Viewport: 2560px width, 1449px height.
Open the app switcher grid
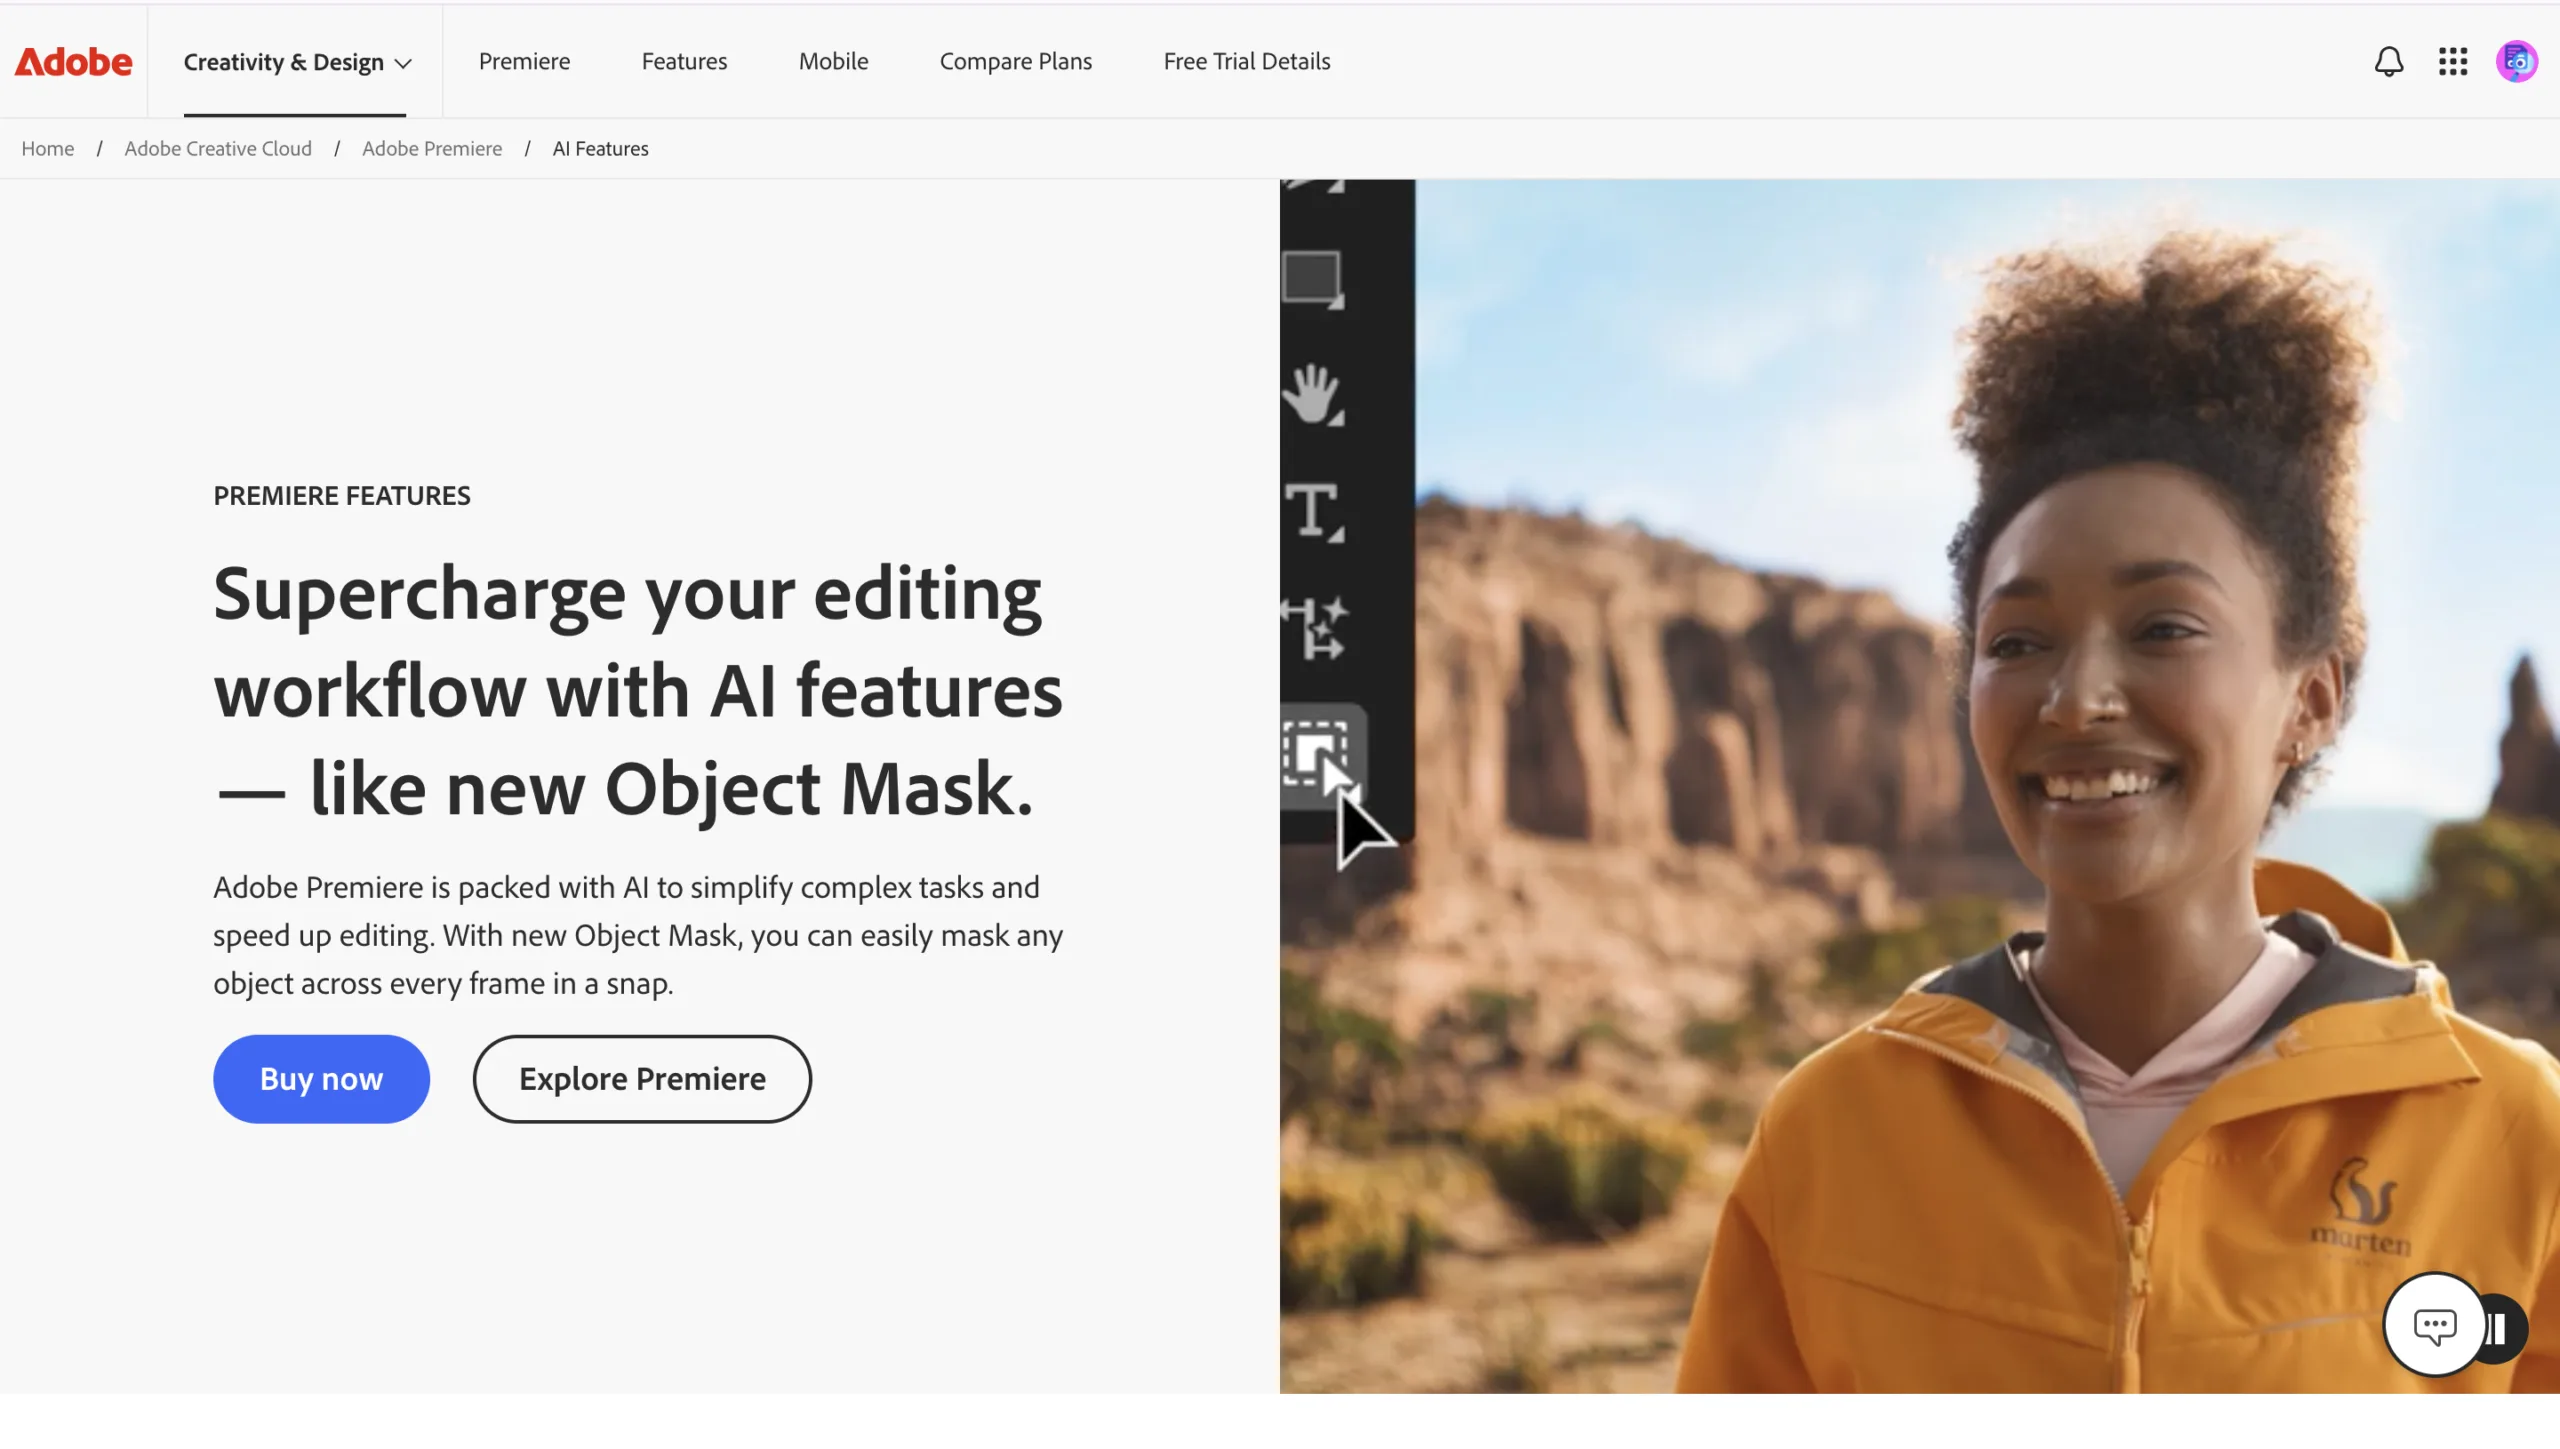[x=2453, y=62]
